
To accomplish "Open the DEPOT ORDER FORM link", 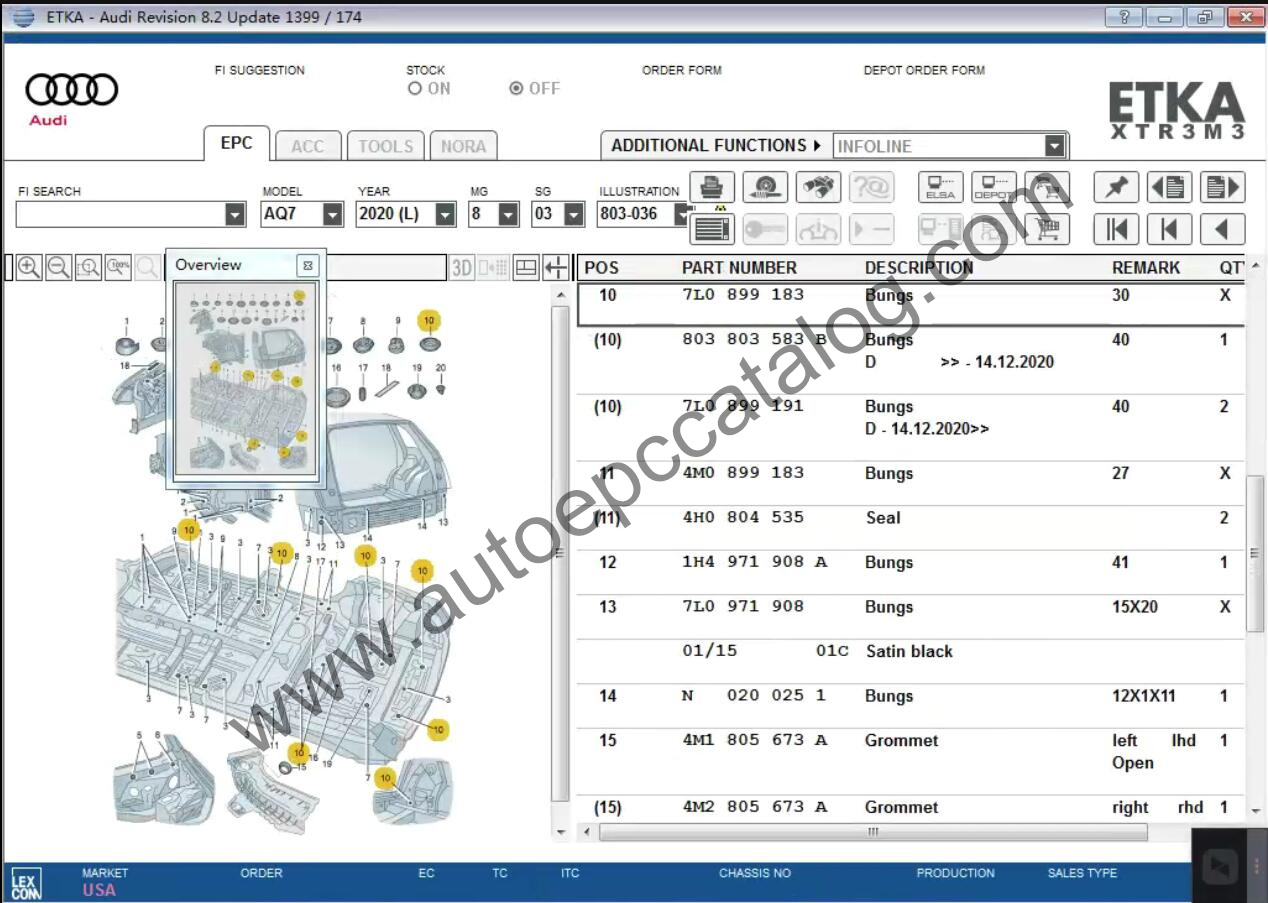I will tap(924, 70).
